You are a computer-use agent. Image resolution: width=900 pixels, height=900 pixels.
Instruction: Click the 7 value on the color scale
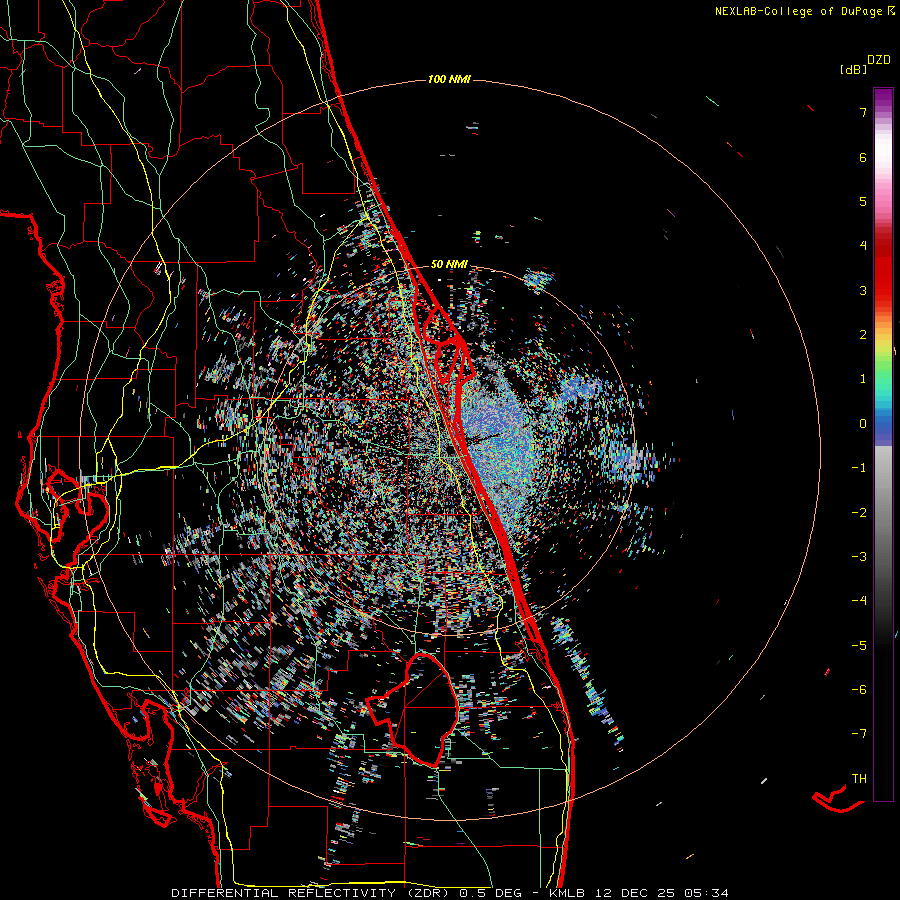point(863,112)
